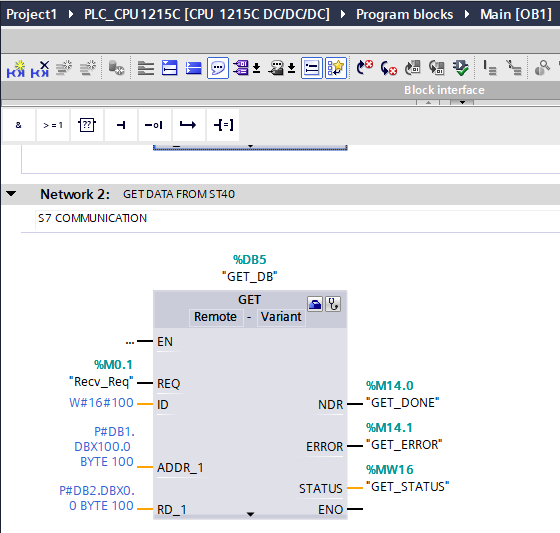Image resolution: width=560 pixels, height=533 pixels.
Task: Select the "GET_ERROR" output tag
Action: click(404, 445)
